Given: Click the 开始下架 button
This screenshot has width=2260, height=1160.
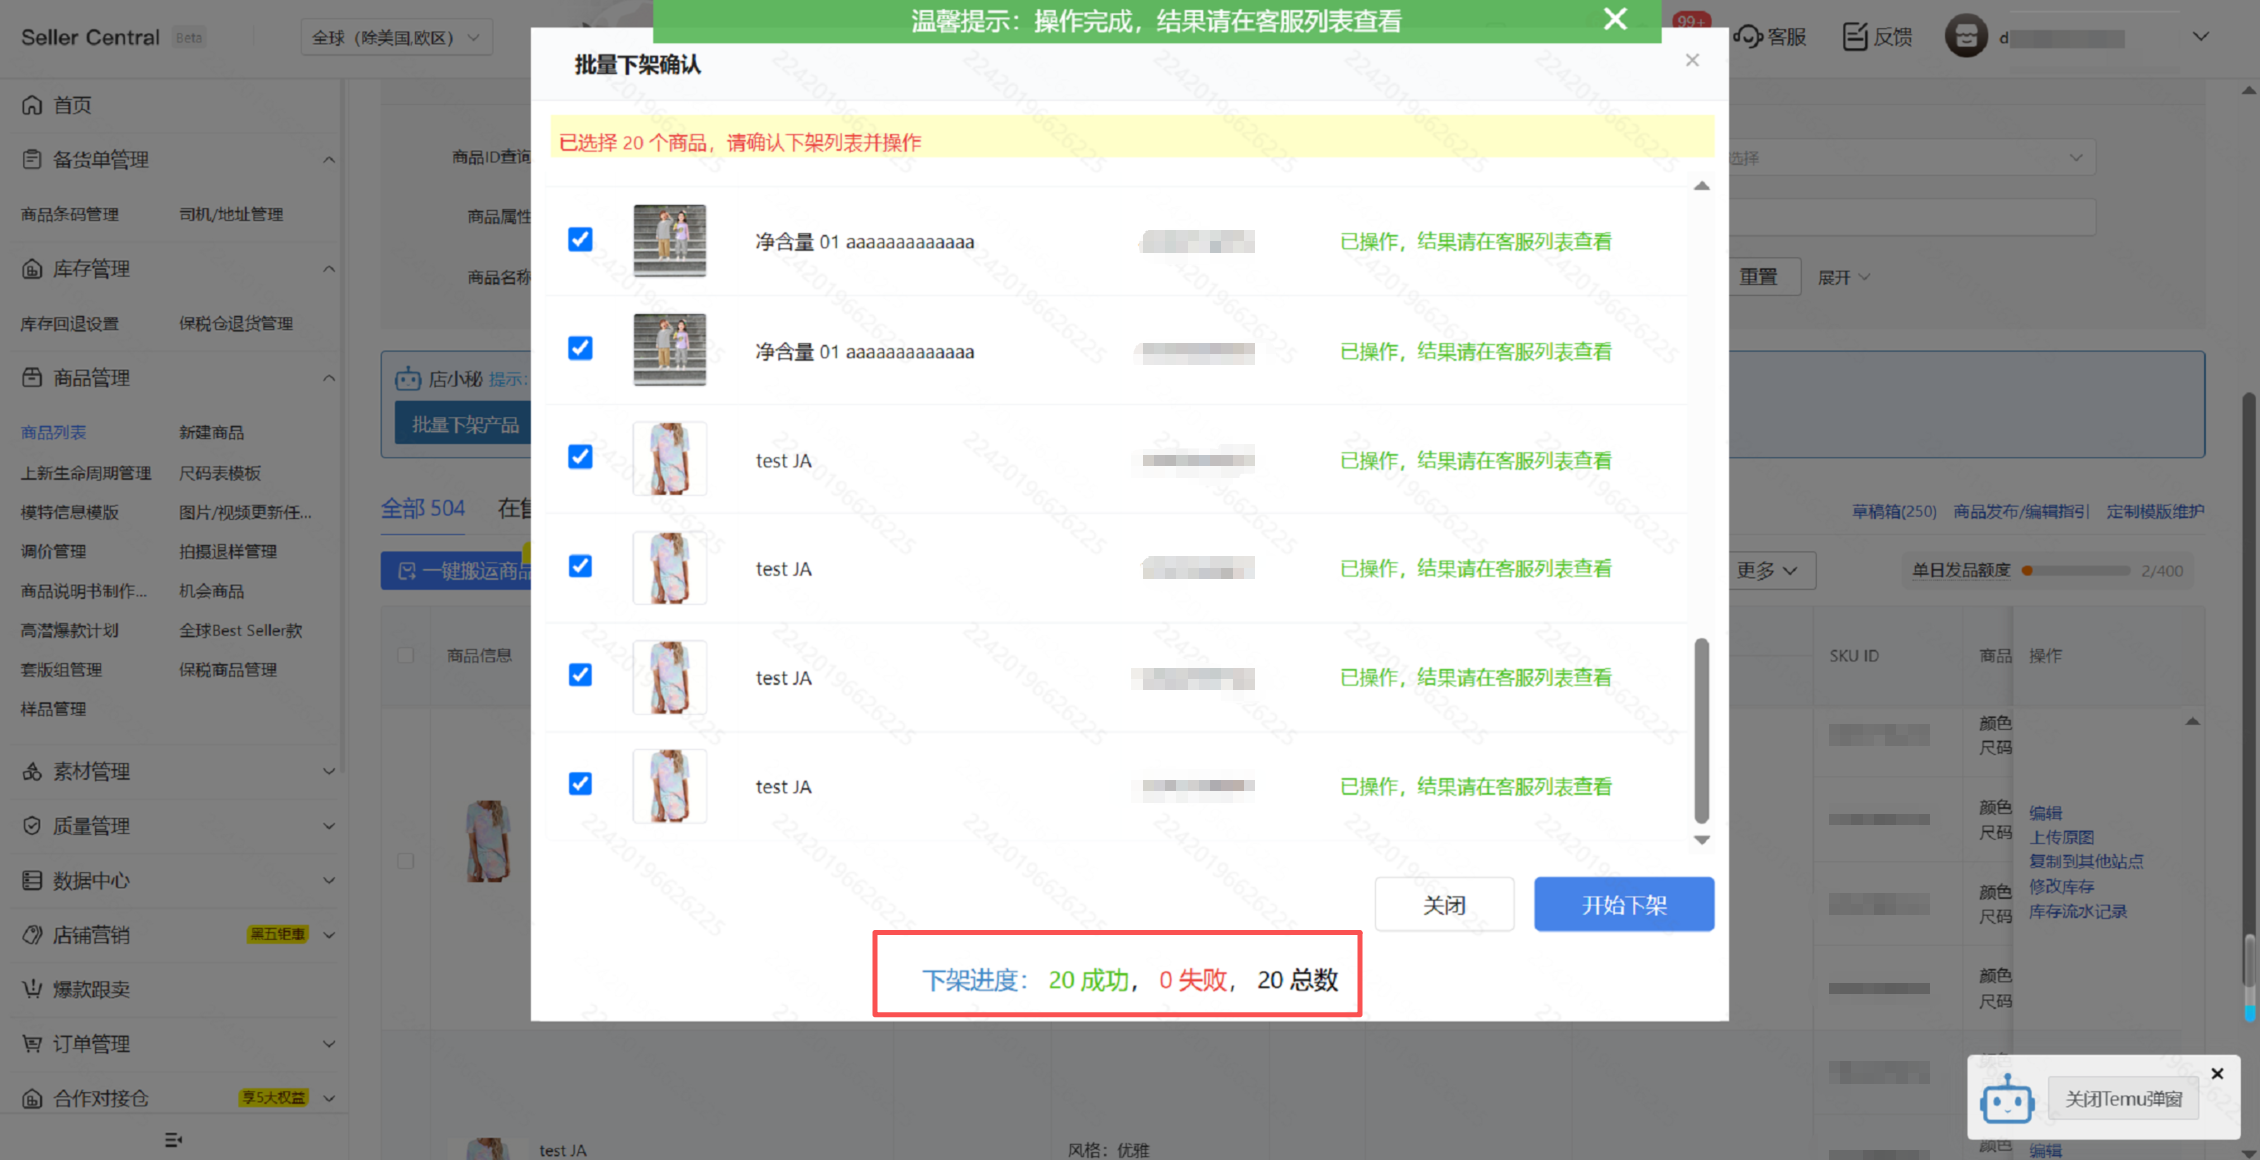Looking at the screenshot, I should pyautogui.click(x=1623, y=905).
